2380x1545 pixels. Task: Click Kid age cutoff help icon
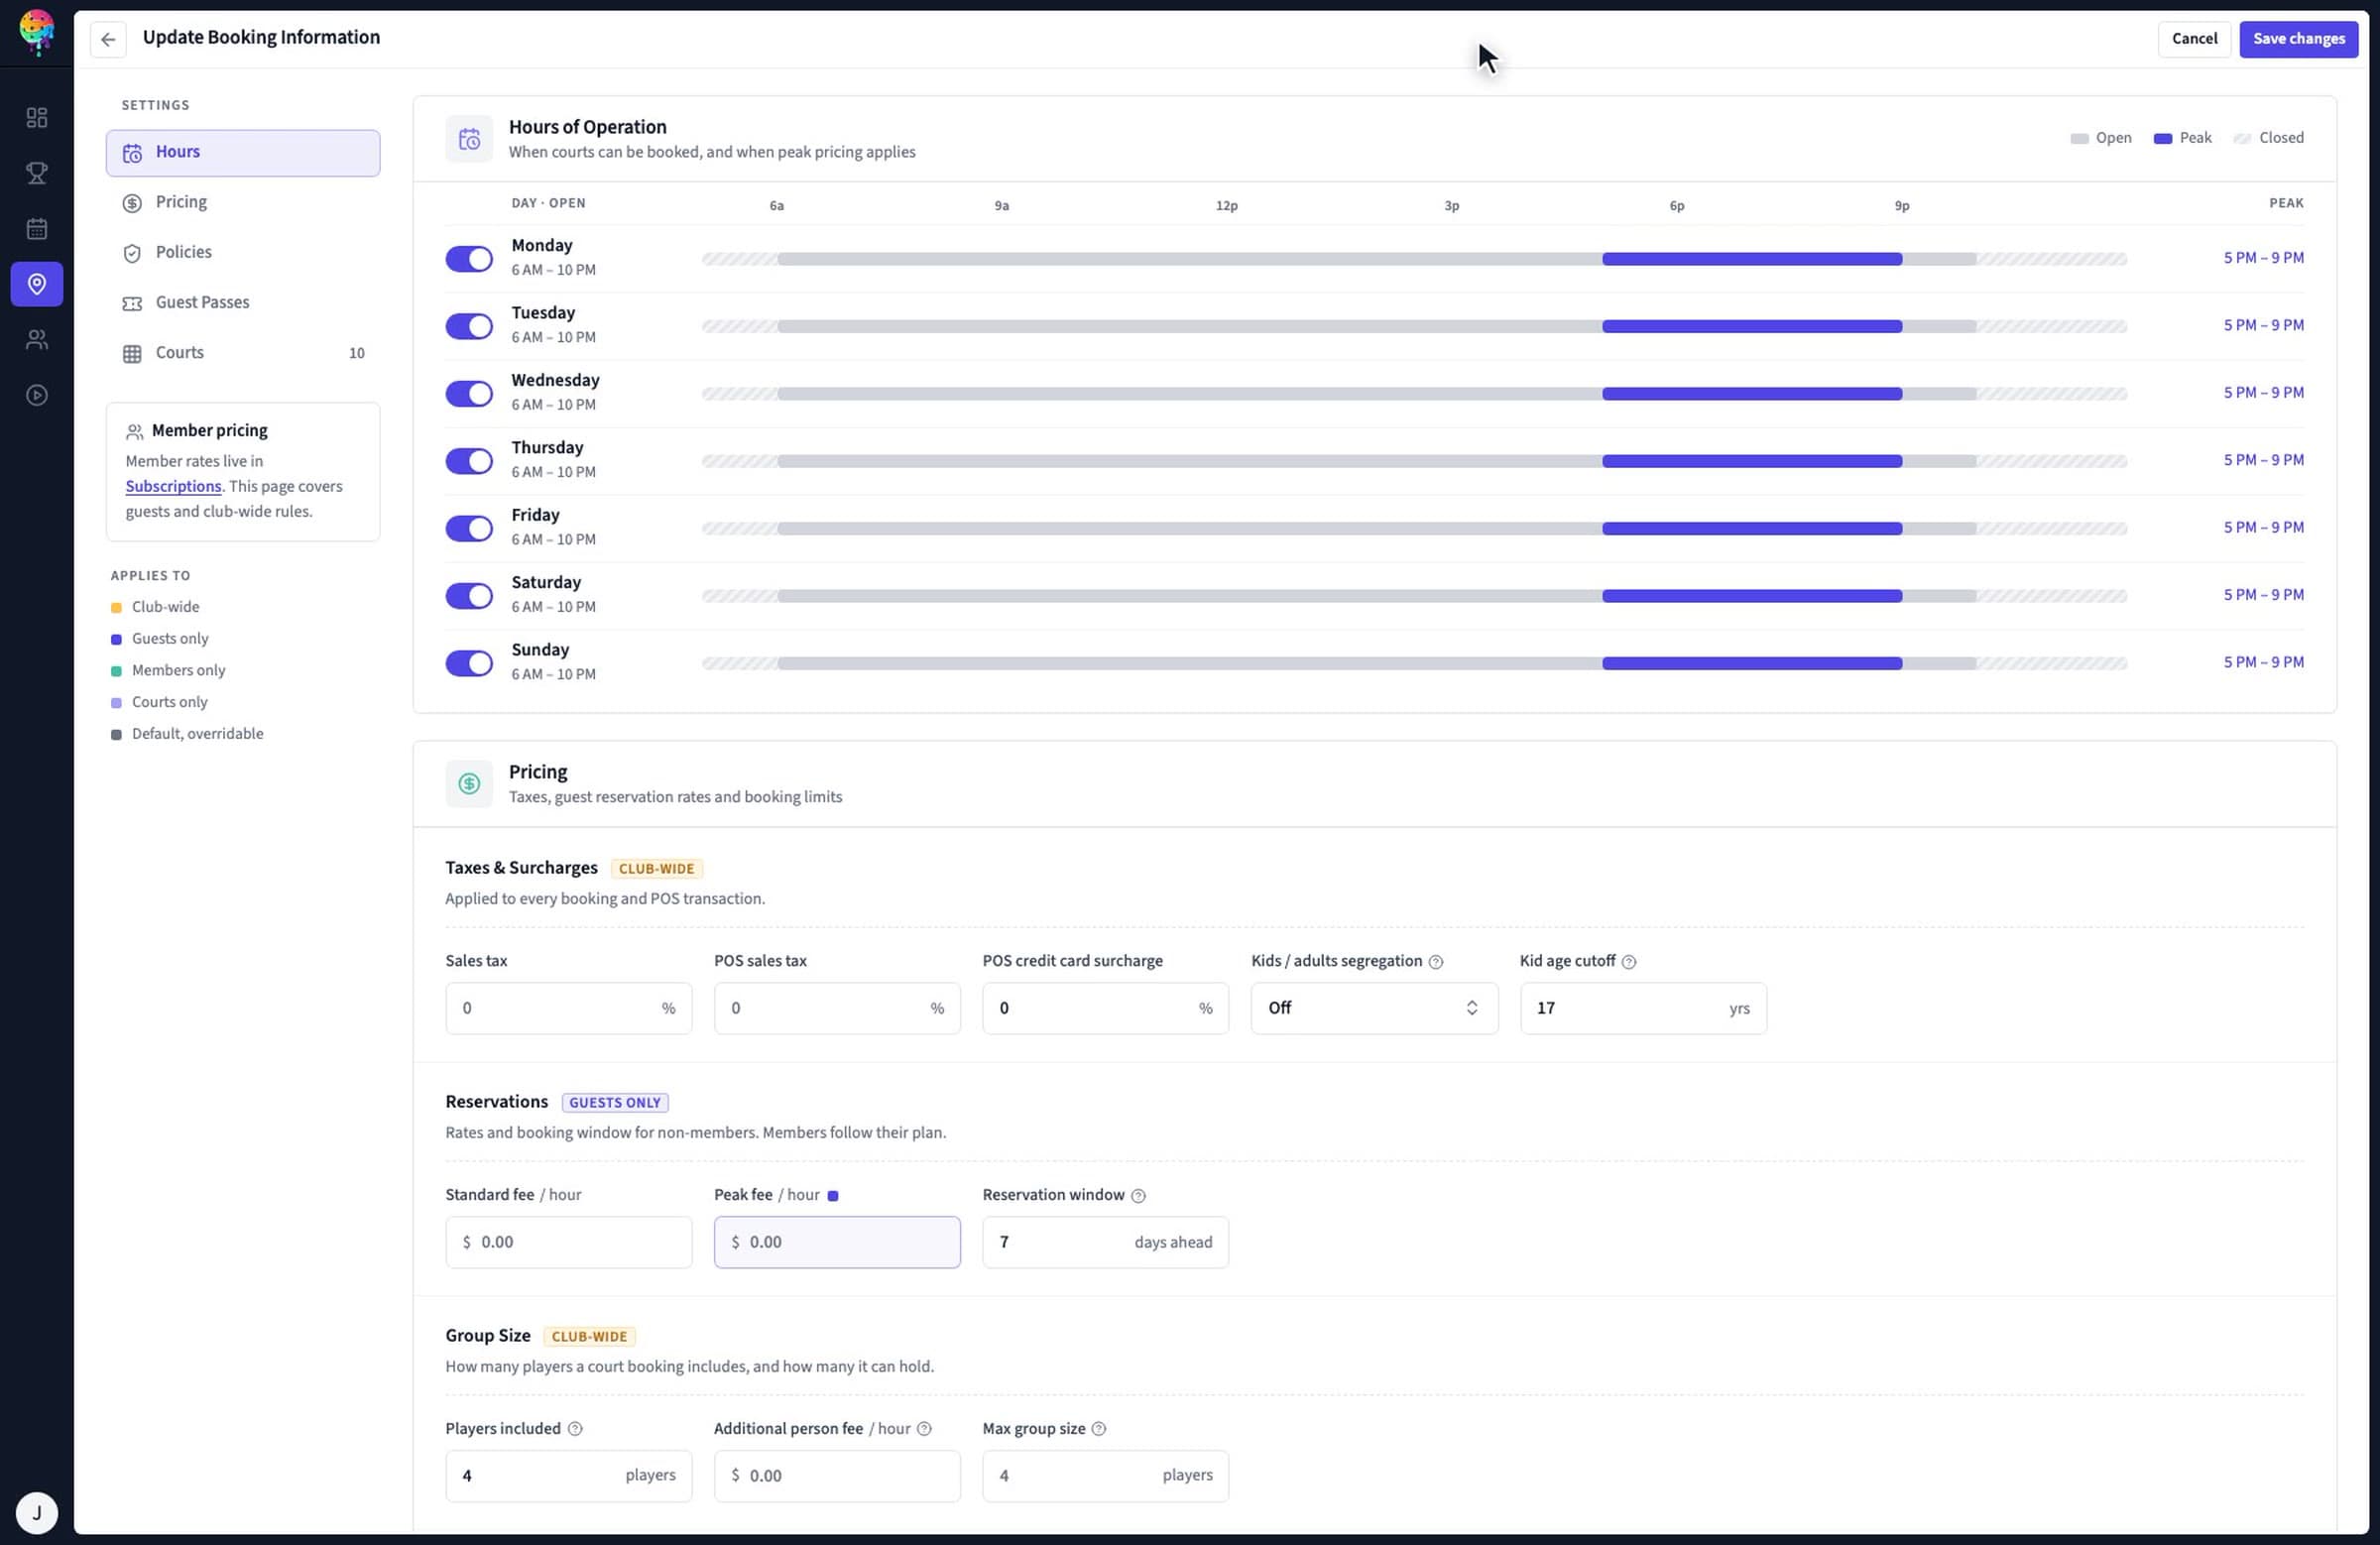pos(1628,962)
